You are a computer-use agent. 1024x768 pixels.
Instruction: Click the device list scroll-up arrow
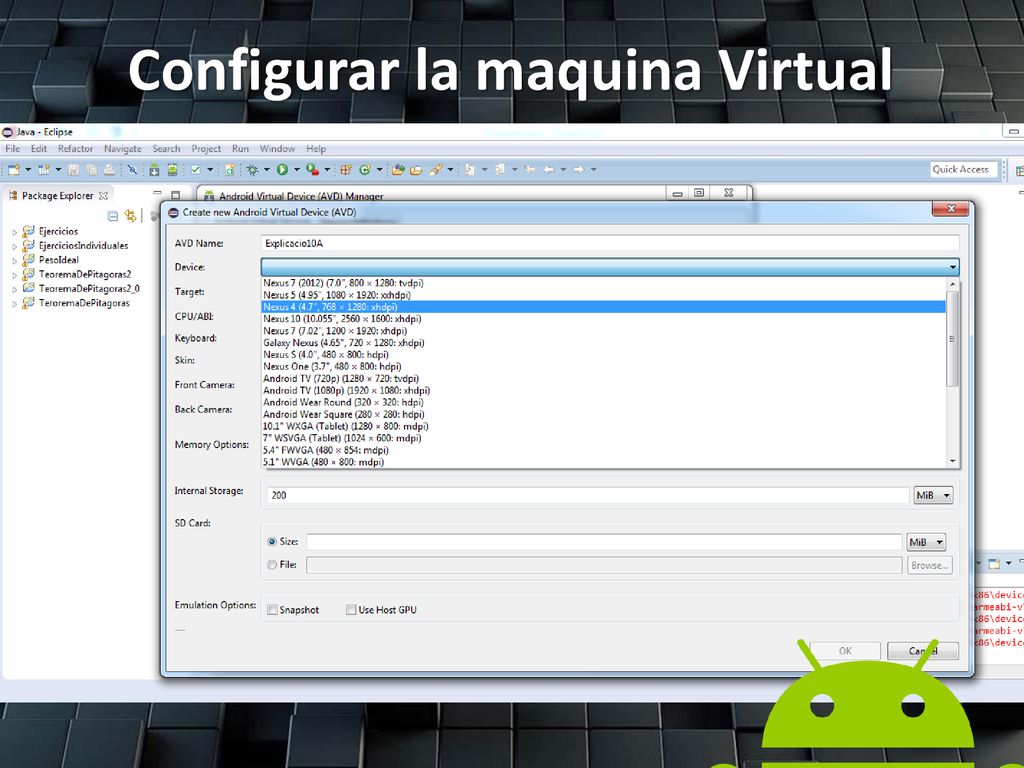[x=952, y=284]
